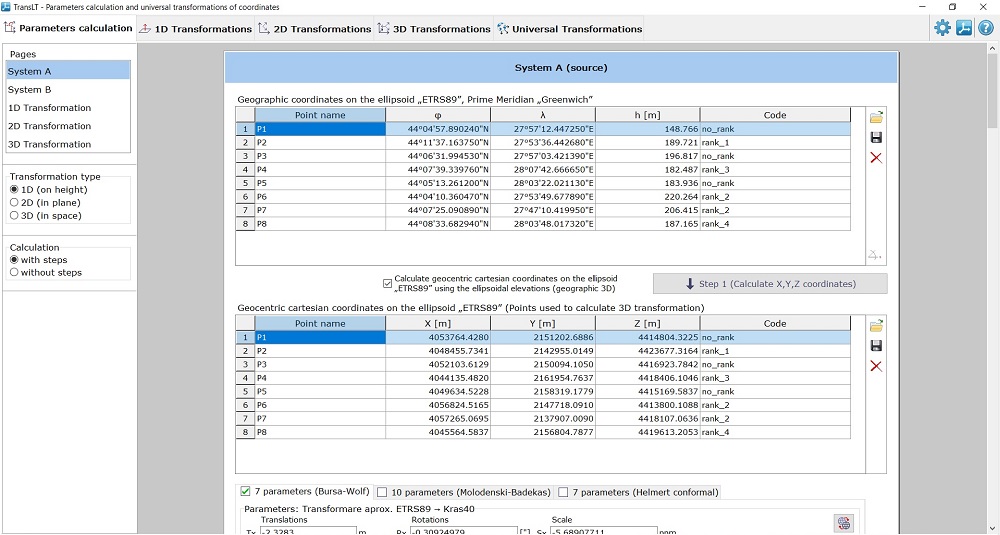Select X value 4045564.5837
The height and width of the screenshot is (535, 1000).
438,432
